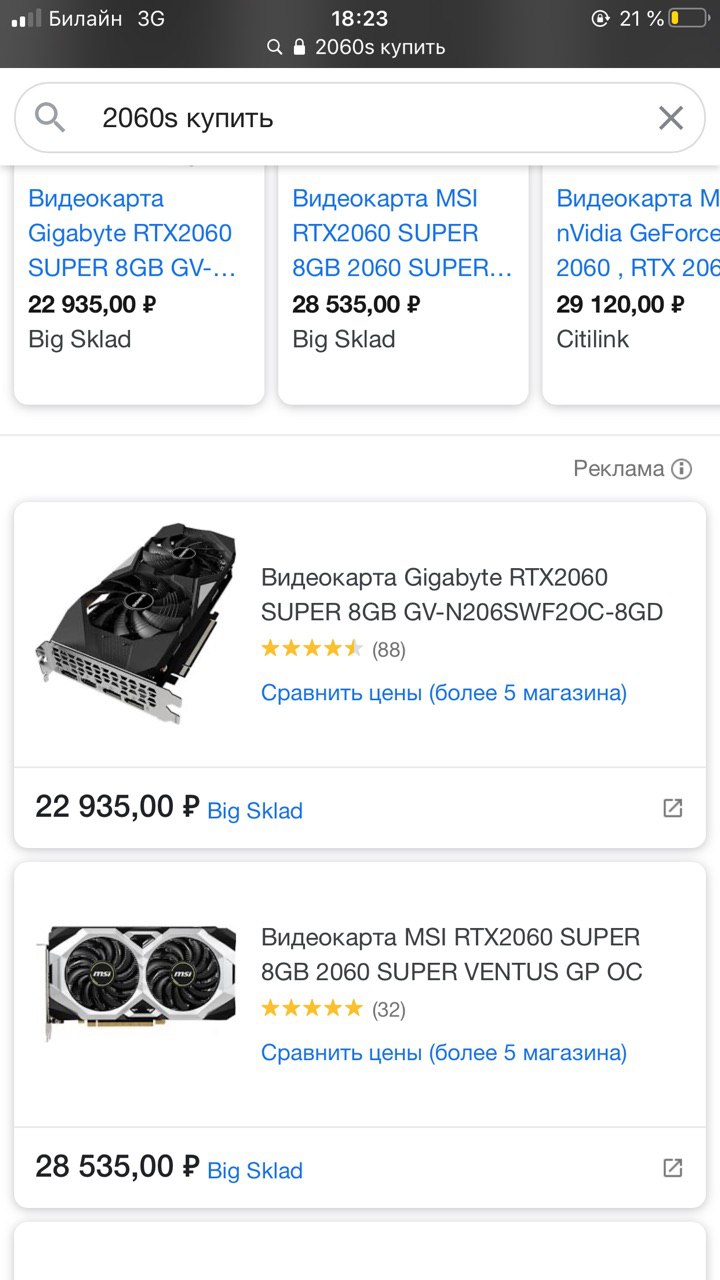Image resolution: width=720 pixels, height=1280 pixels.
Task: Open top carousel Gigabyte RTX2060 SUPER link
Action: (x=130, y=233)
